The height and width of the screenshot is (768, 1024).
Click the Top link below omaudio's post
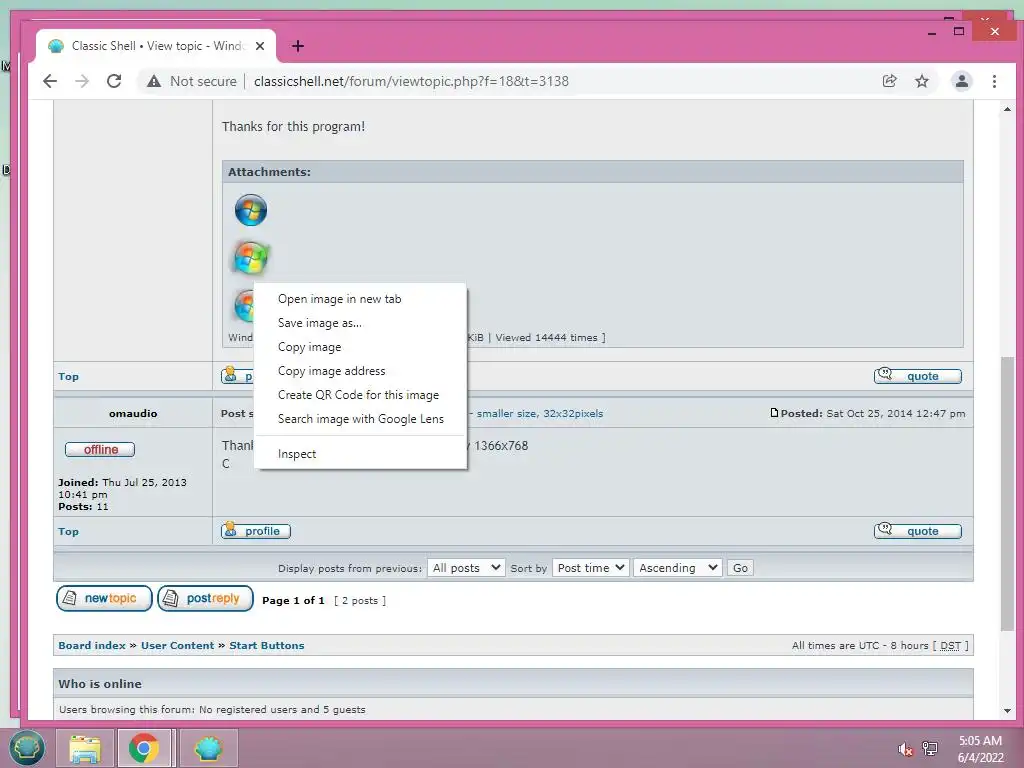coord(68,532)
